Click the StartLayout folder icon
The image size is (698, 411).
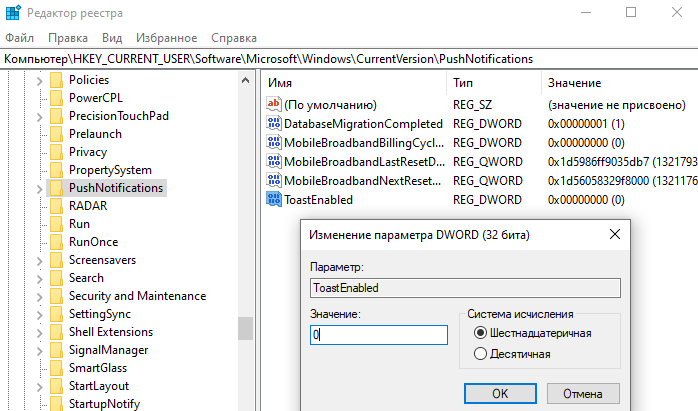[x=57, y=386]
